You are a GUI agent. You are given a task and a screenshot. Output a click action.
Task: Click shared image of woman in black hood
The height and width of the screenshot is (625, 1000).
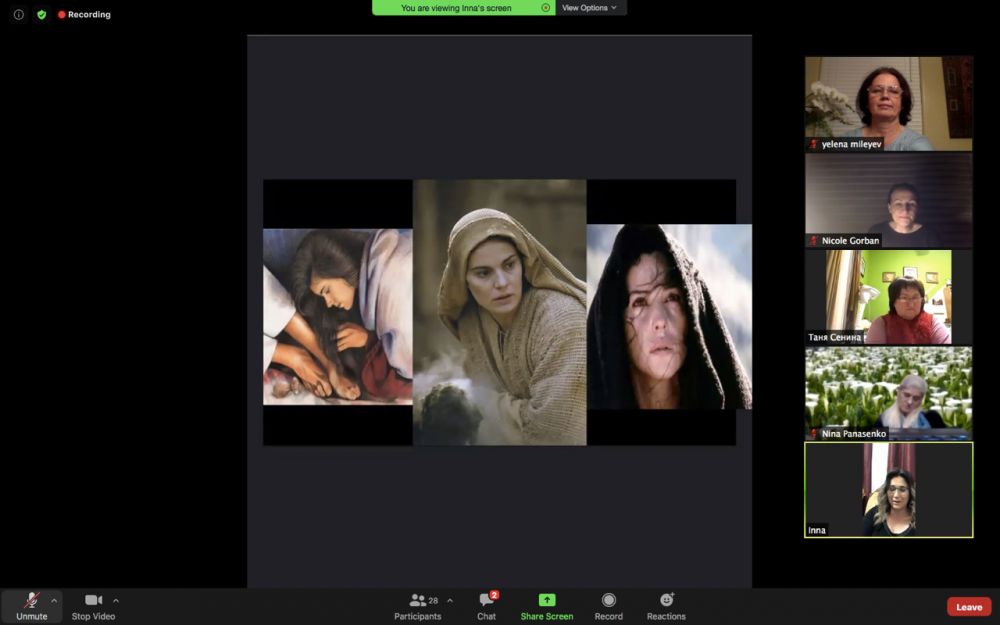tap(669, 316)
